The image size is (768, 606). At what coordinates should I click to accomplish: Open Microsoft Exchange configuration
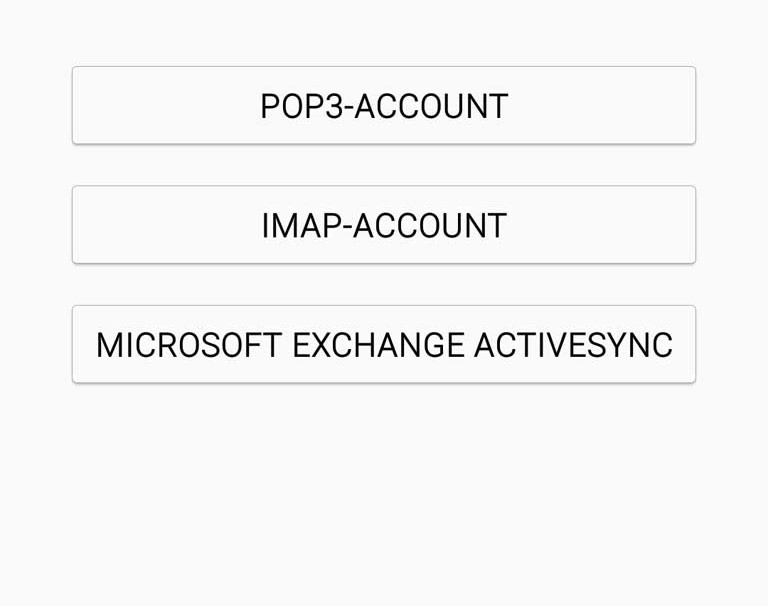point(384,344)
